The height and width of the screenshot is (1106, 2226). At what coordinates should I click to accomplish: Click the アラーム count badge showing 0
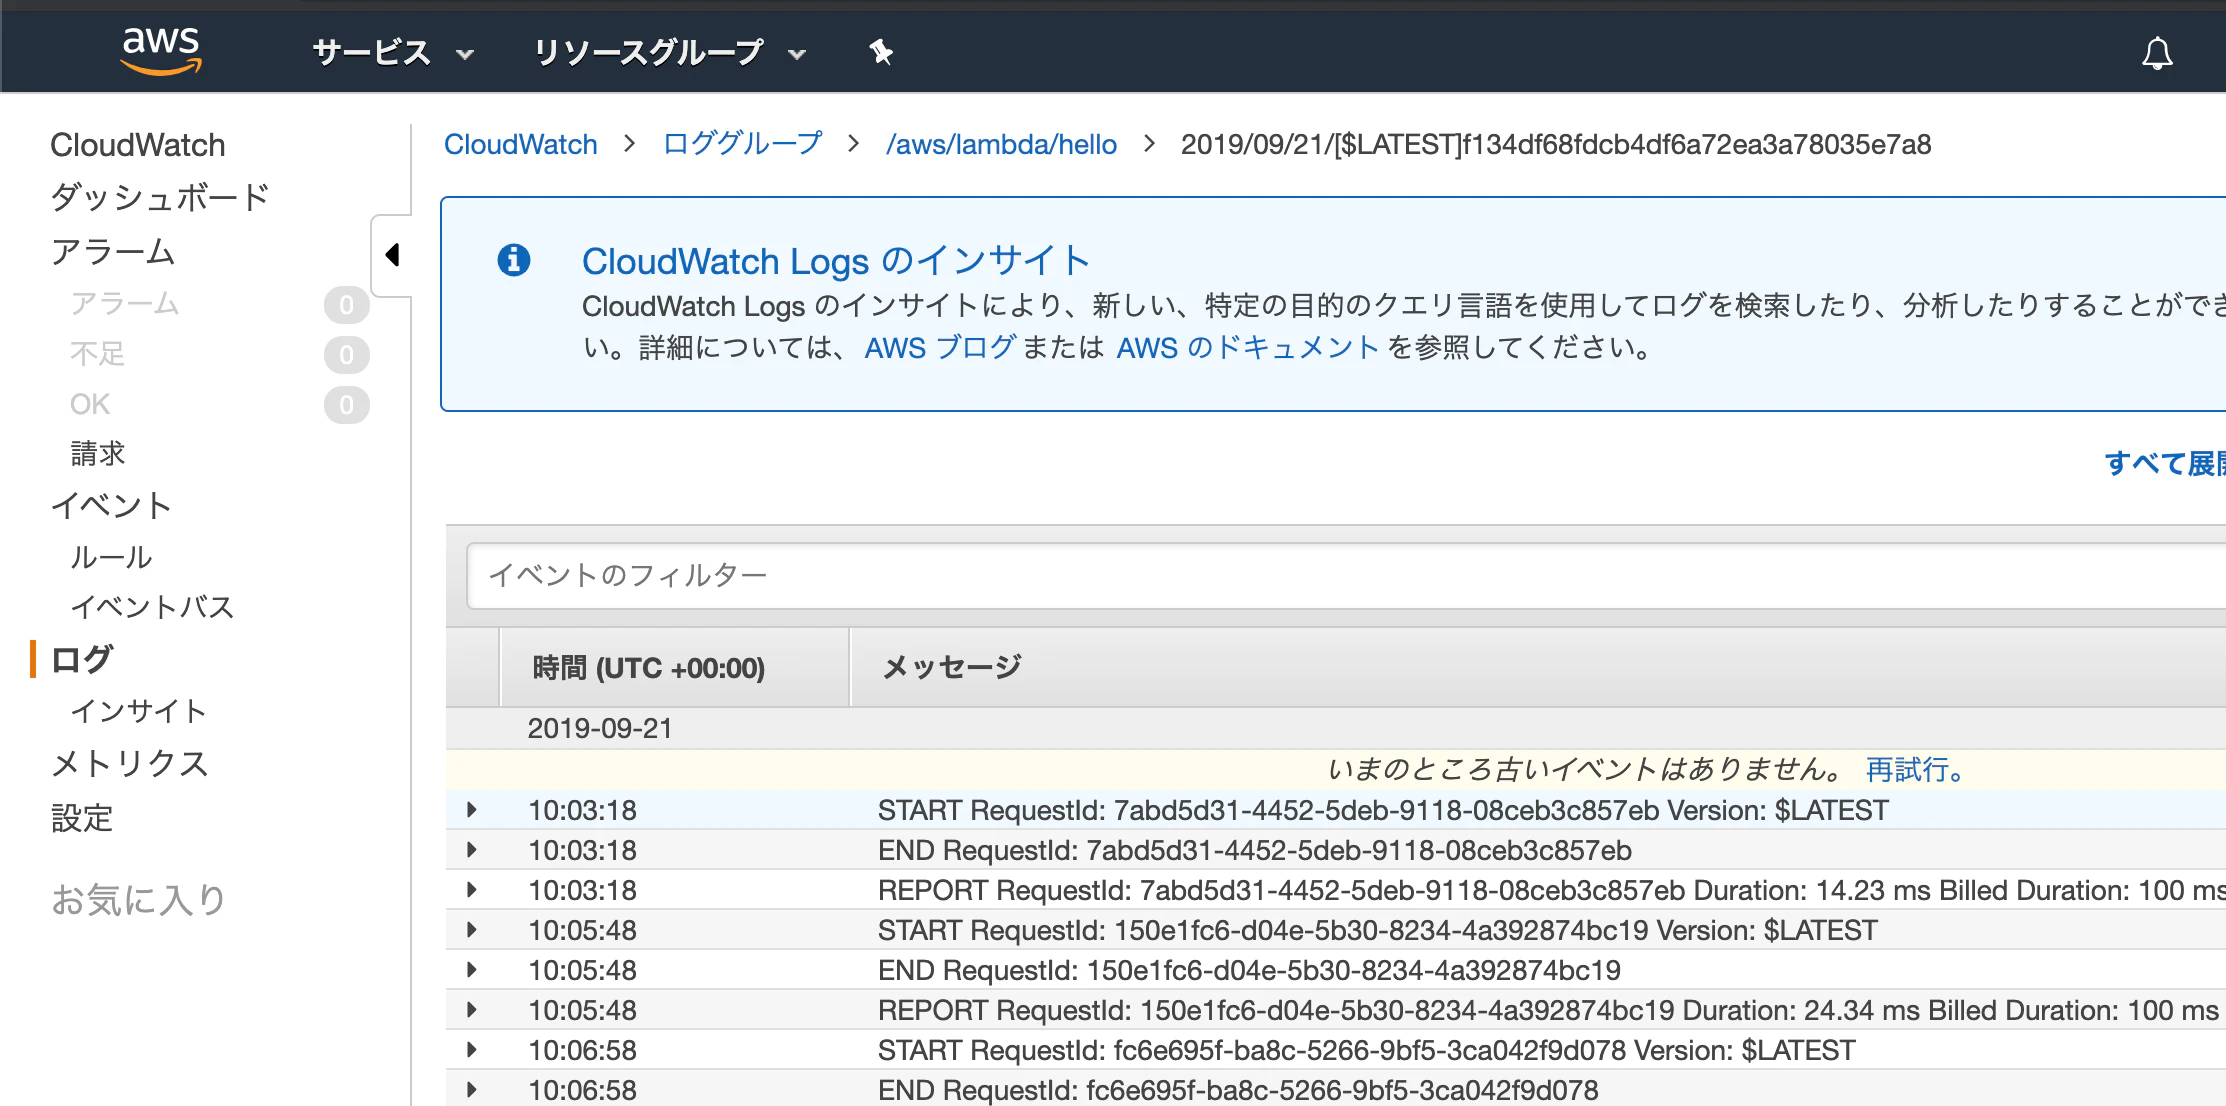pyautogui.click(x=346, y=304)
